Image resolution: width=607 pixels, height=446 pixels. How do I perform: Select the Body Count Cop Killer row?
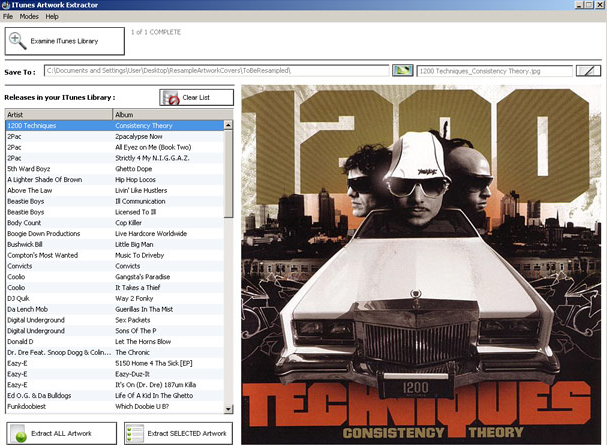tap(114, 223)
